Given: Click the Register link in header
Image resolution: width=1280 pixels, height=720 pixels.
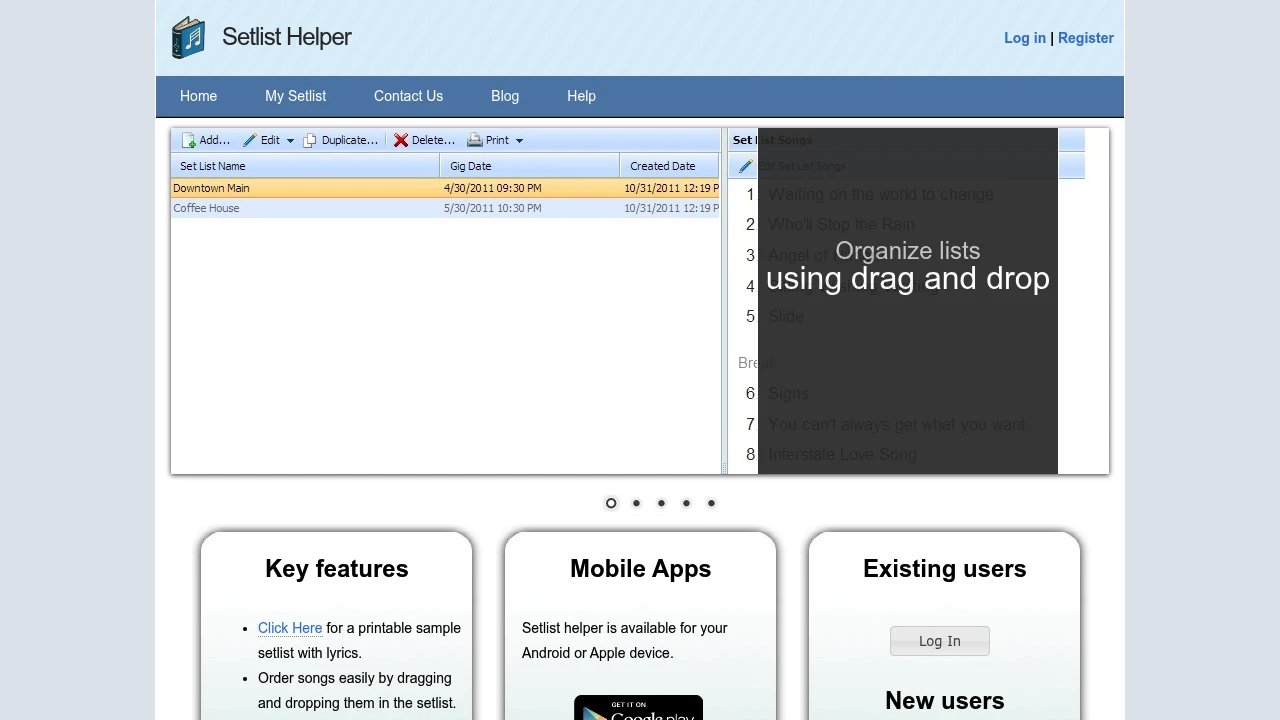Looking at the screenshot, I should point(1086,38).
